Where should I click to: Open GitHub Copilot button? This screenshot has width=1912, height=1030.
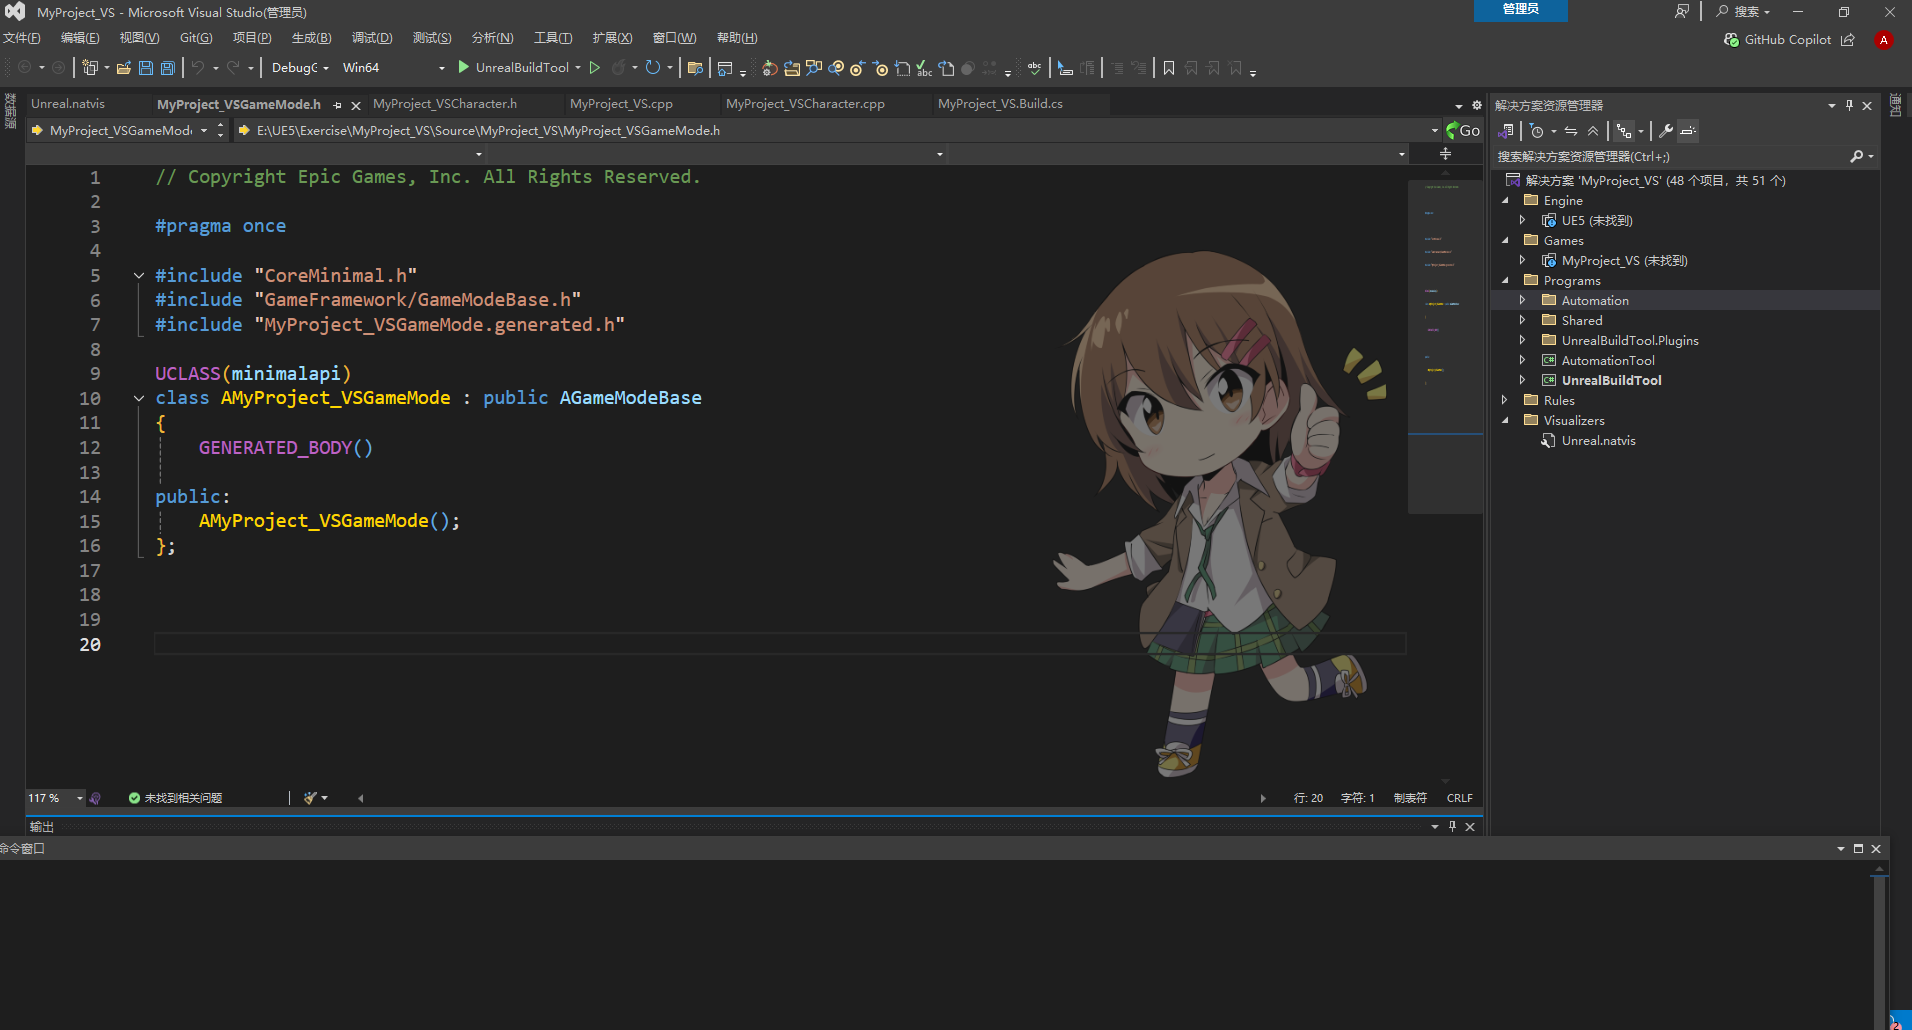tap(1778, 40)
